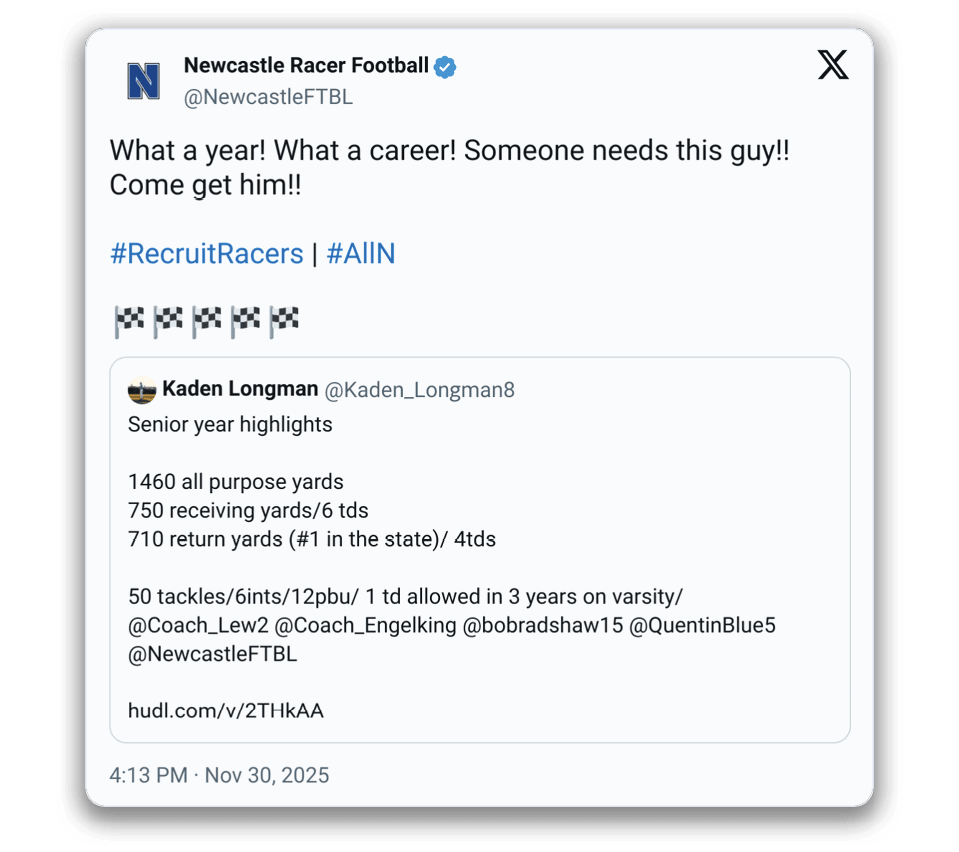959x852 pixels.
Task: Open the #RecruitRacers hashtag
Action: [x=206, y=254]
